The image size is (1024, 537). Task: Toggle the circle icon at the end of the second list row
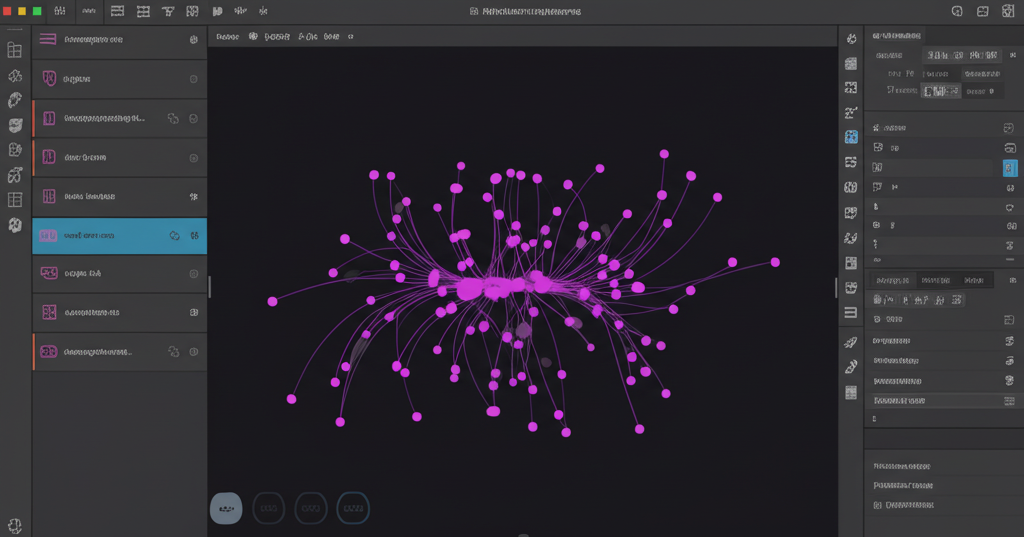(193, 79)
